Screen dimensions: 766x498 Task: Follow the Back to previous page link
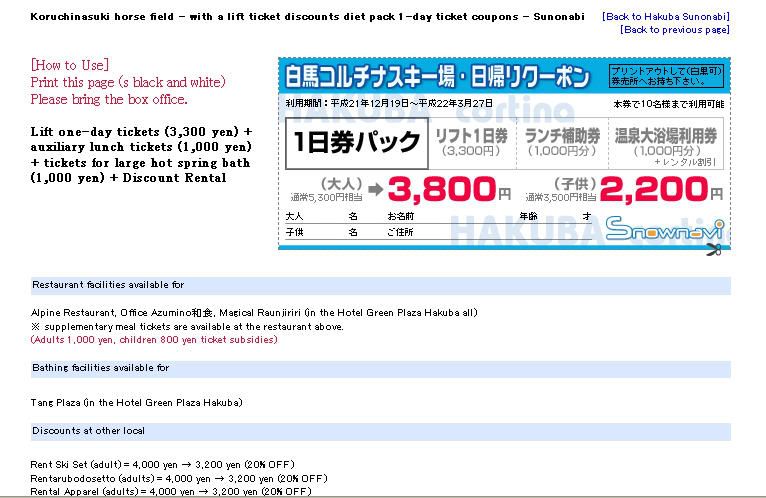[675, 30]
